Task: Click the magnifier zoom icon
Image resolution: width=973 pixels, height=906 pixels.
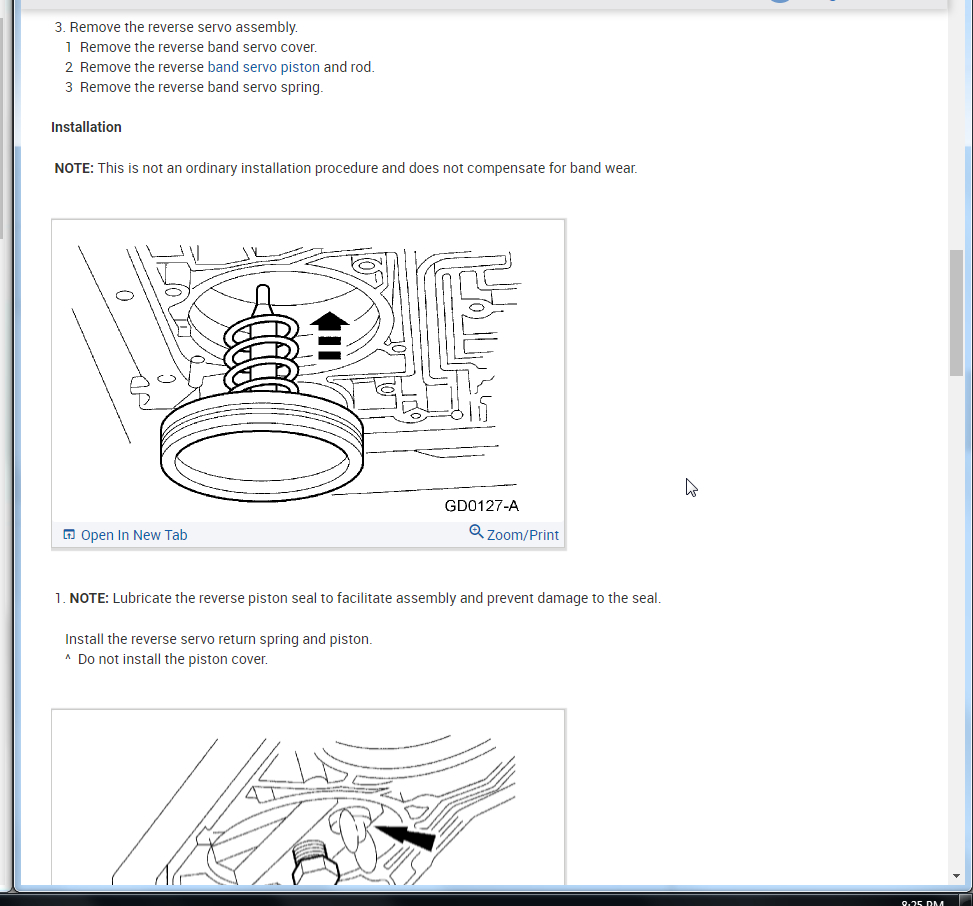Action: click(476, 532)
